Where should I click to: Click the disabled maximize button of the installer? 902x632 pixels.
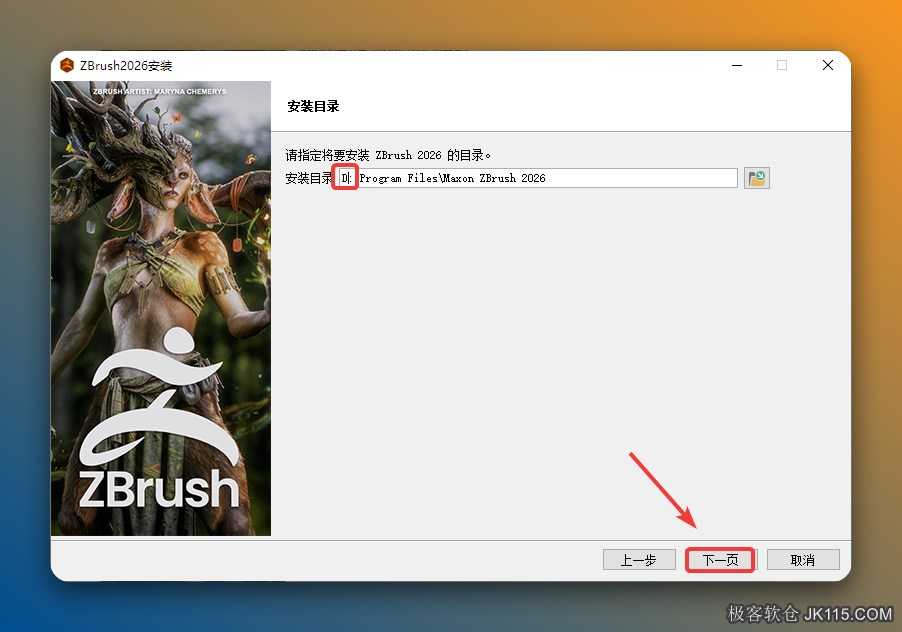[782, 66]
